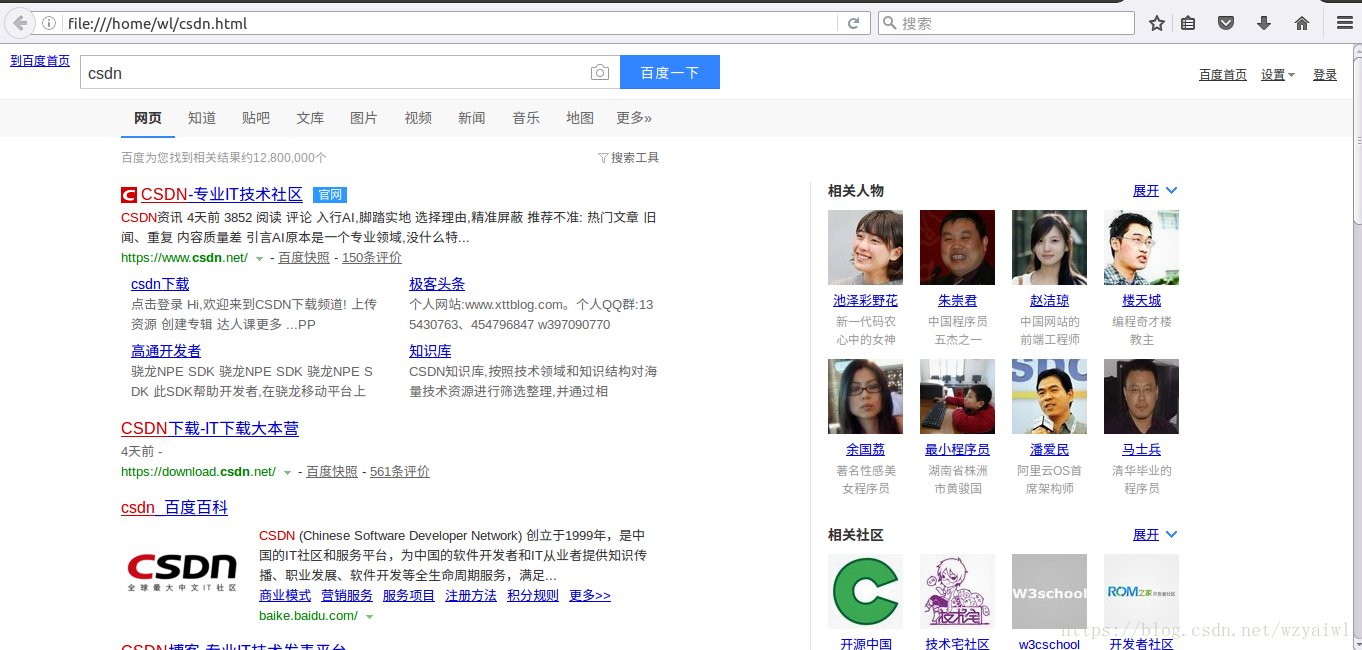Click the browser back arrow button
This screenshot has width=1362, height=650.
click(20, 23)
